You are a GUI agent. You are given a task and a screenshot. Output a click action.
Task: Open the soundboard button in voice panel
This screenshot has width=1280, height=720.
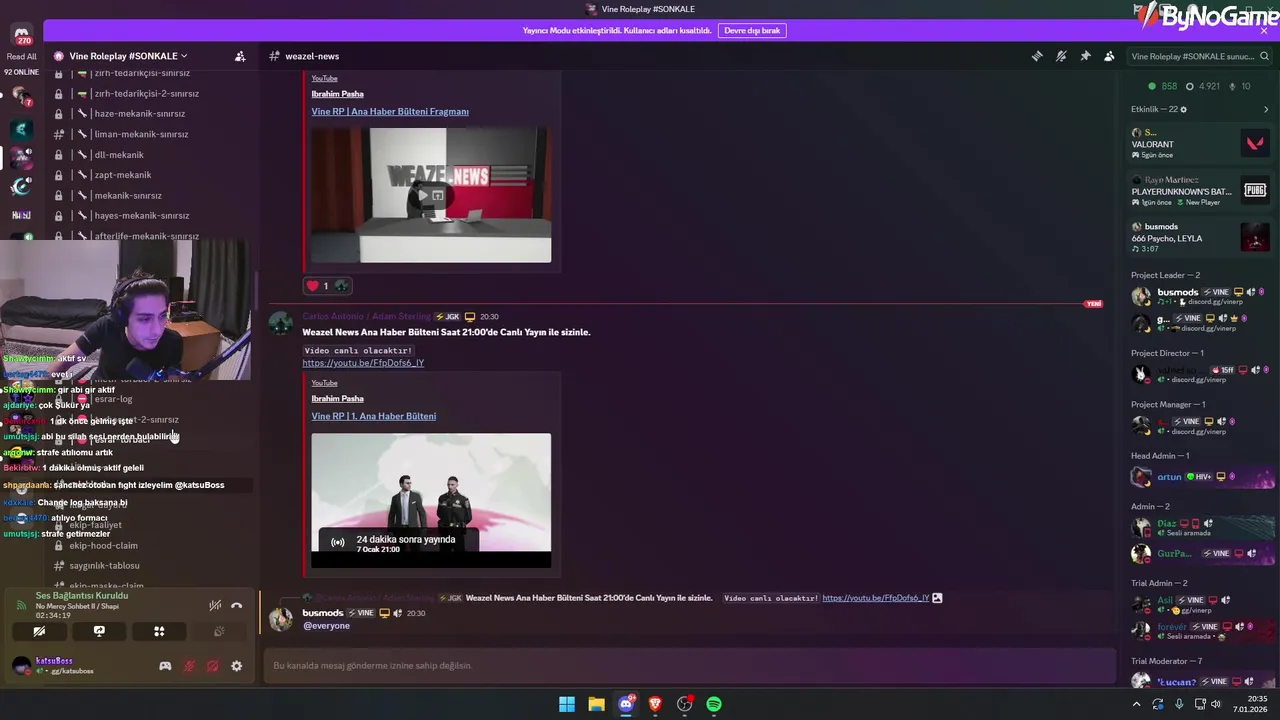coord(219,631)
